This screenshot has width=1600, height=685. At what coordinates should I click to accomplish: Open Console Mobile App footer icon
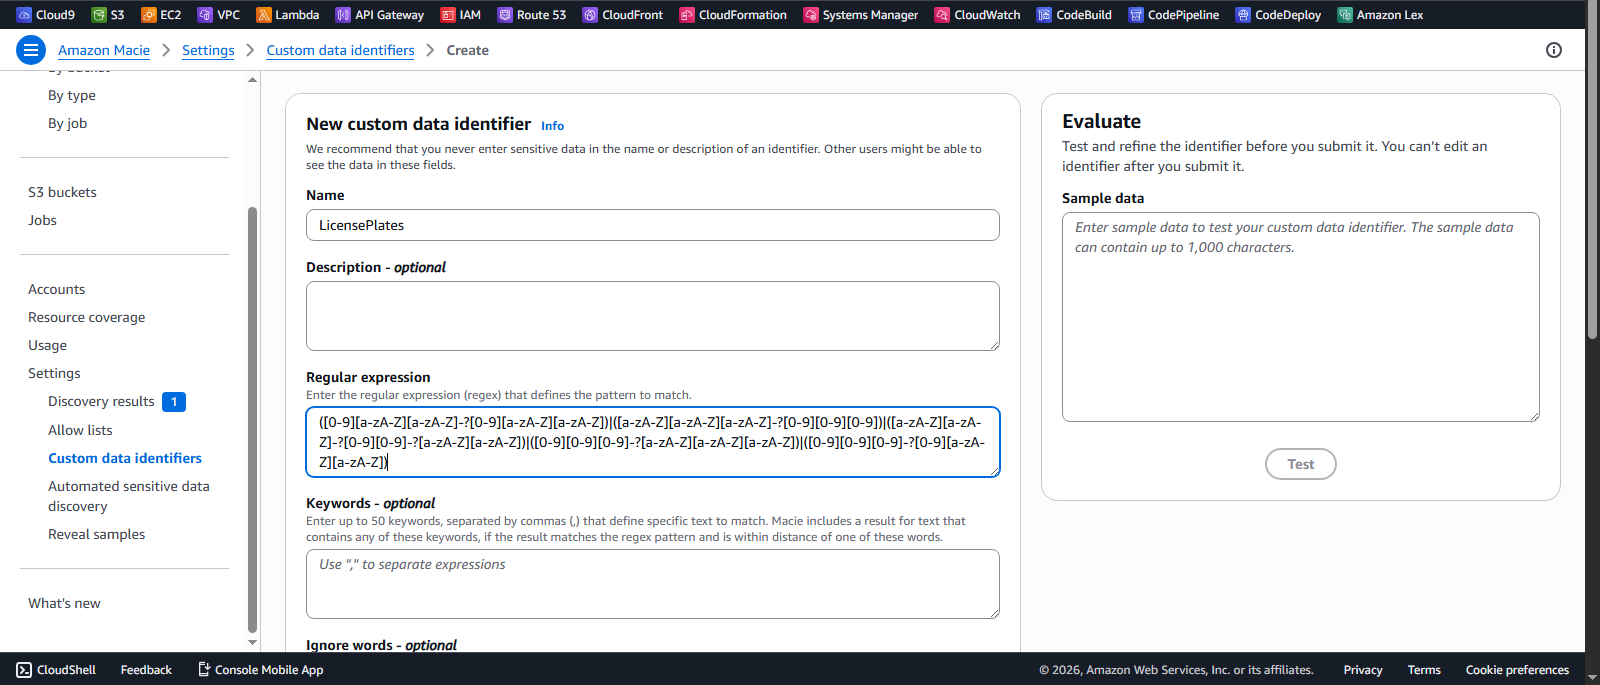[204, 670]
